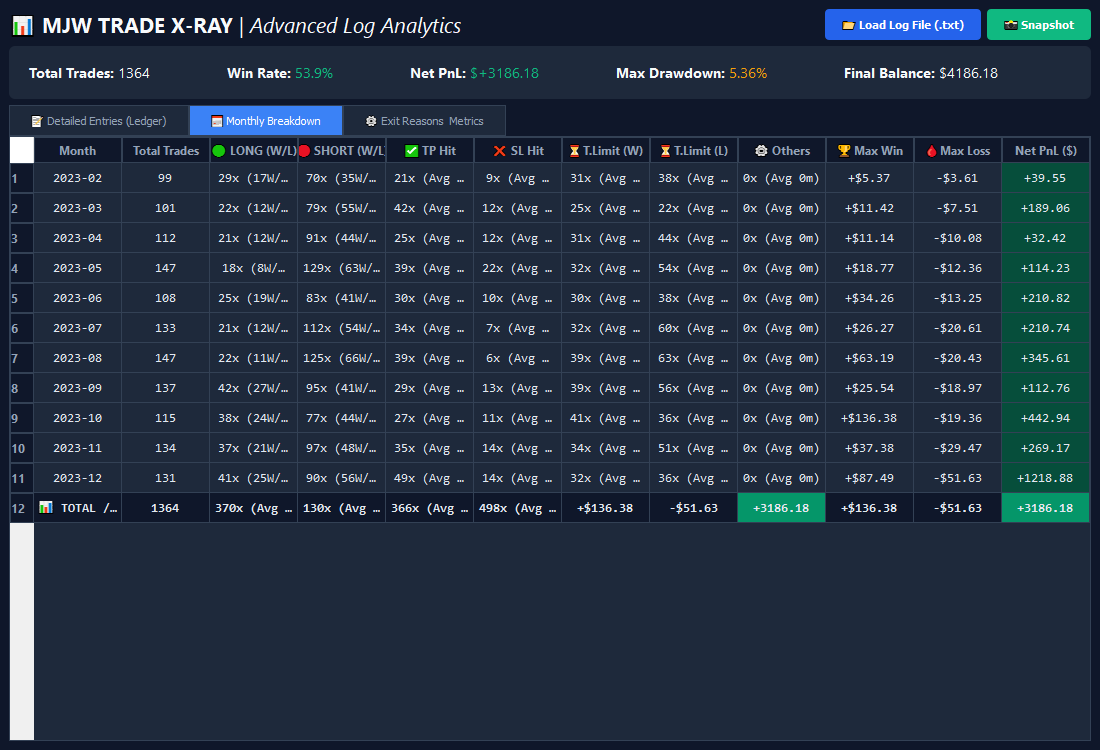The height and width of the screenshot is (750, 1100).
Task: Select the table corner select-all cell
Action: (22, 150)
